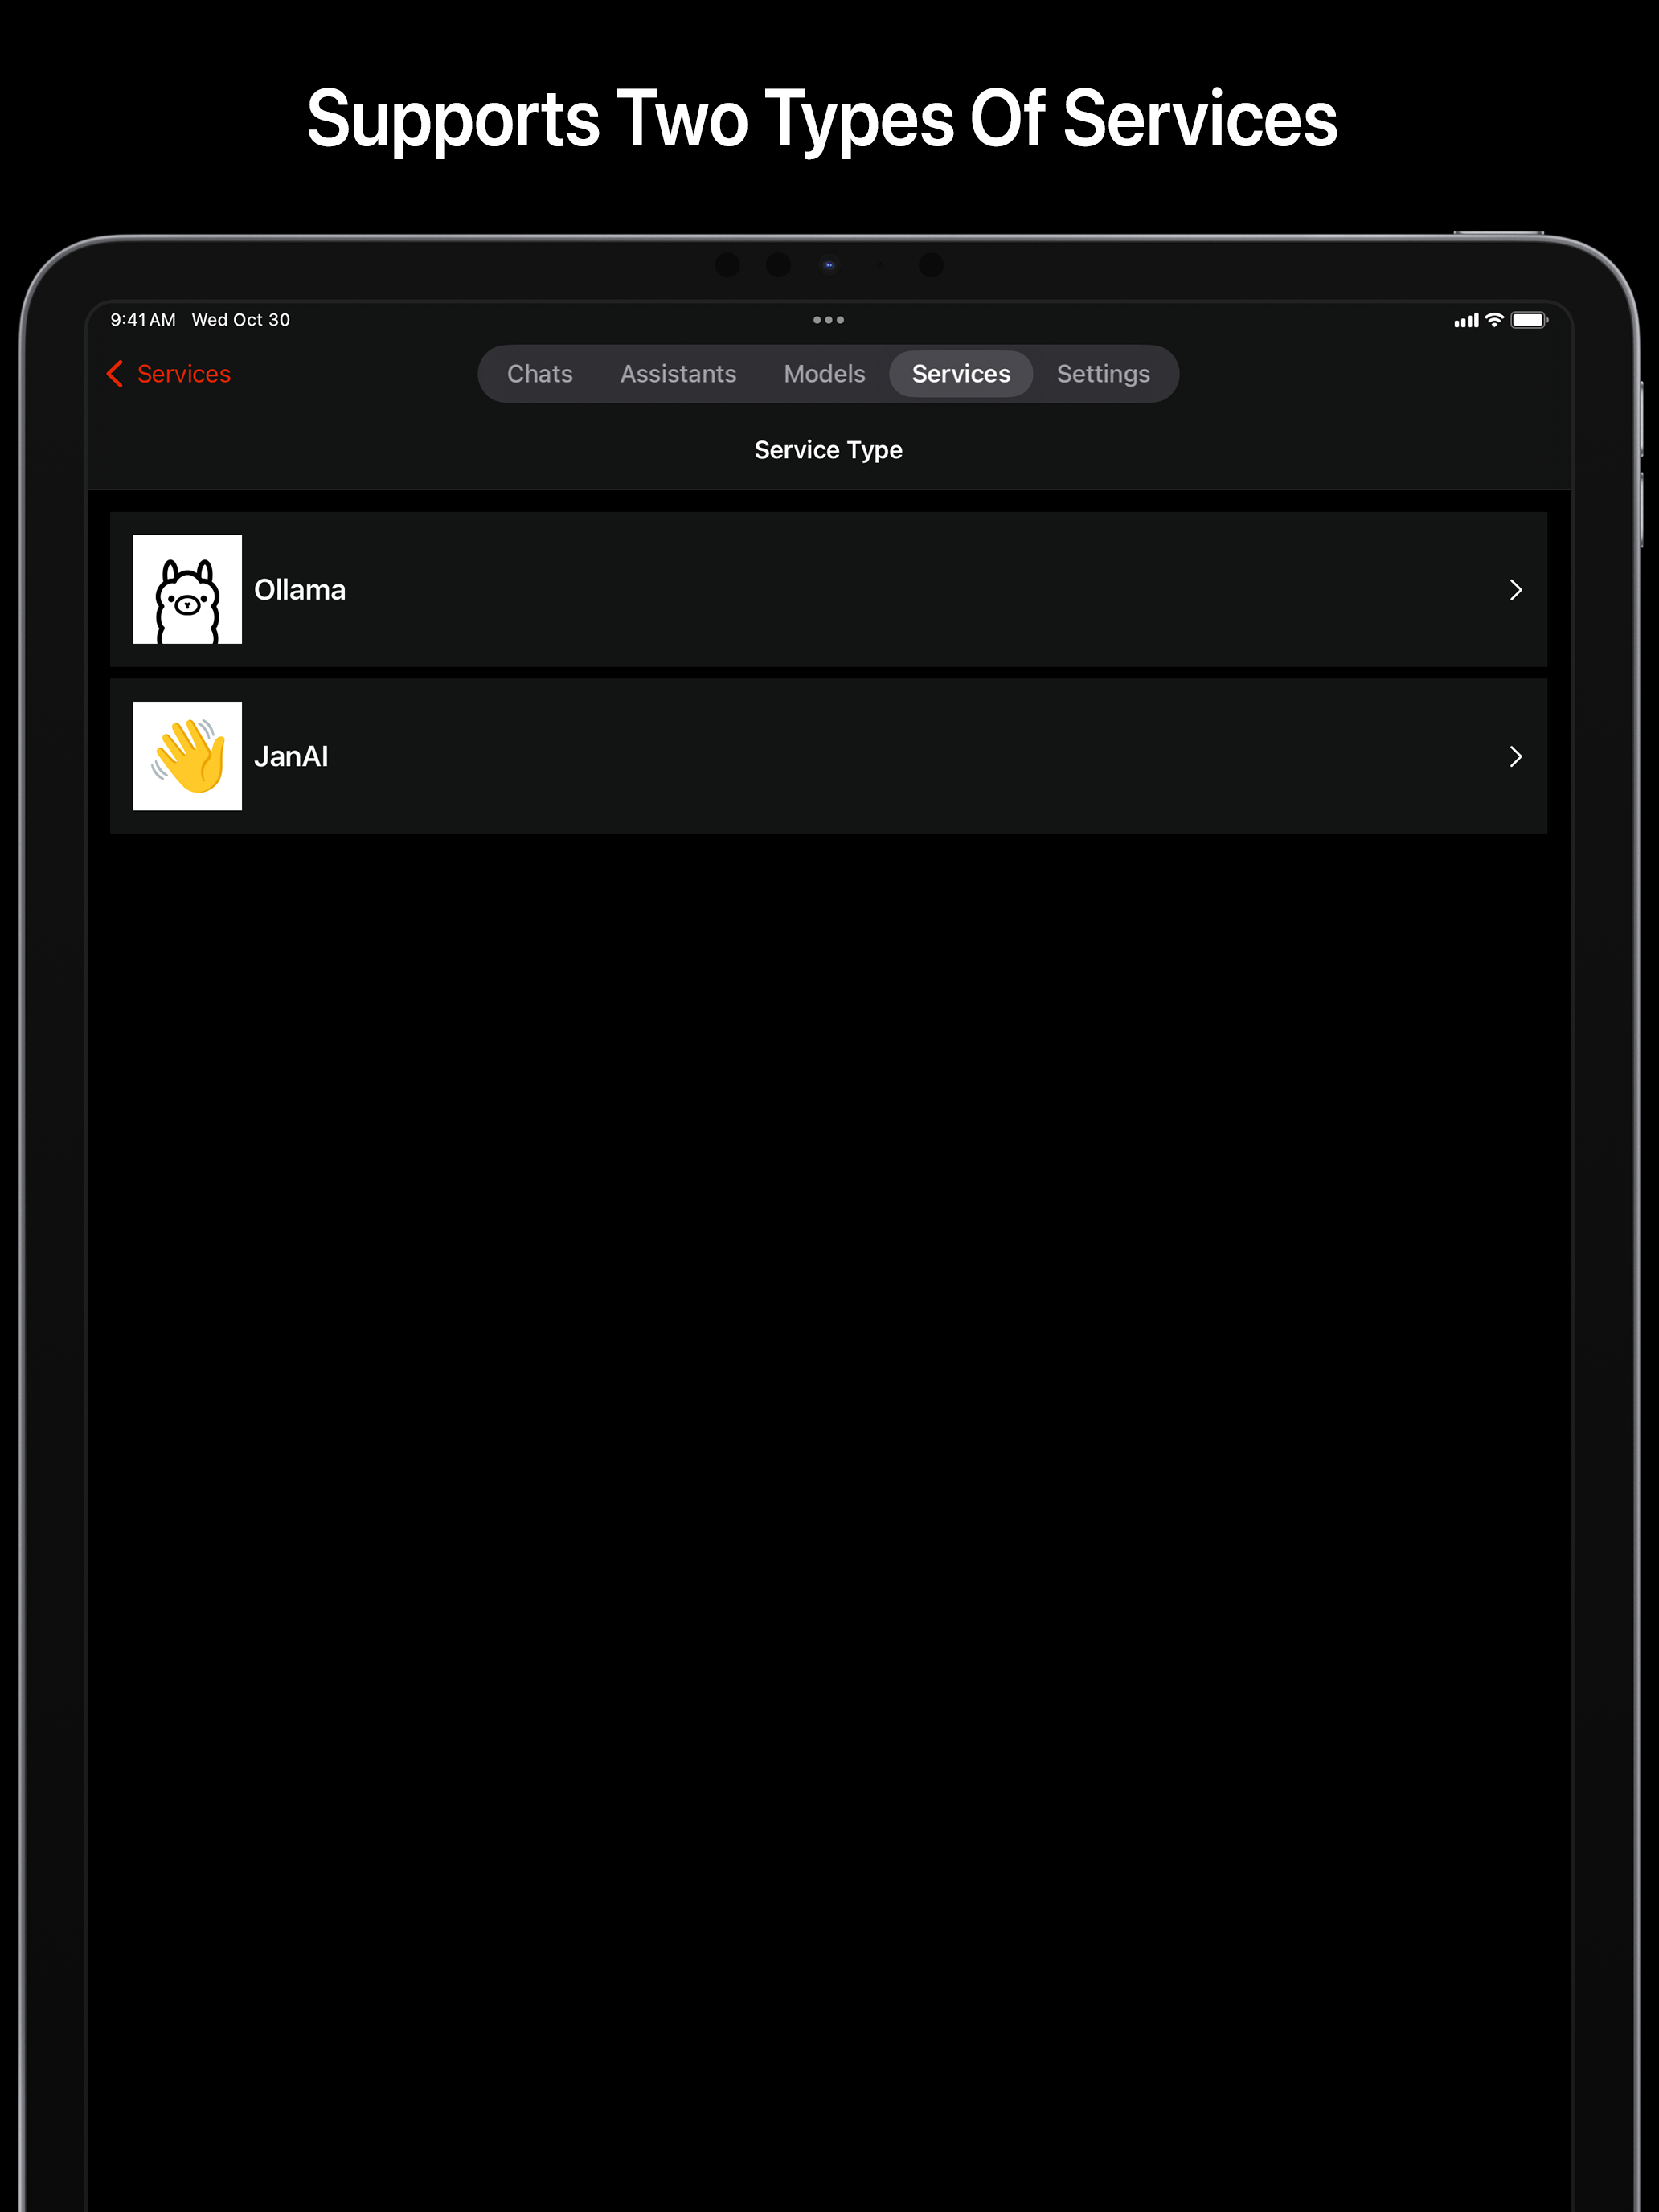
Task: Go back to Services list
Action: pyautogui.click(x=168, y=374)
